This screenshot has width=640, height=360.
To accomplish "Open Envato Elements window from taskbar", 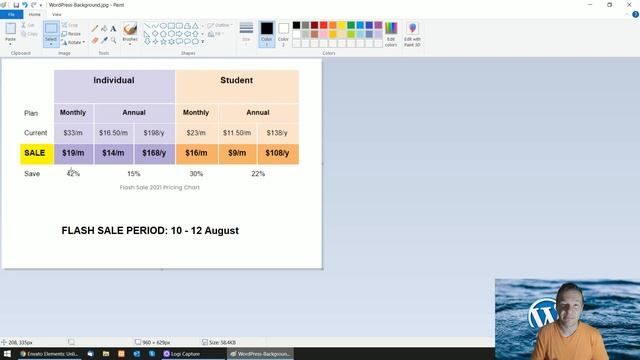I will 49,354.
